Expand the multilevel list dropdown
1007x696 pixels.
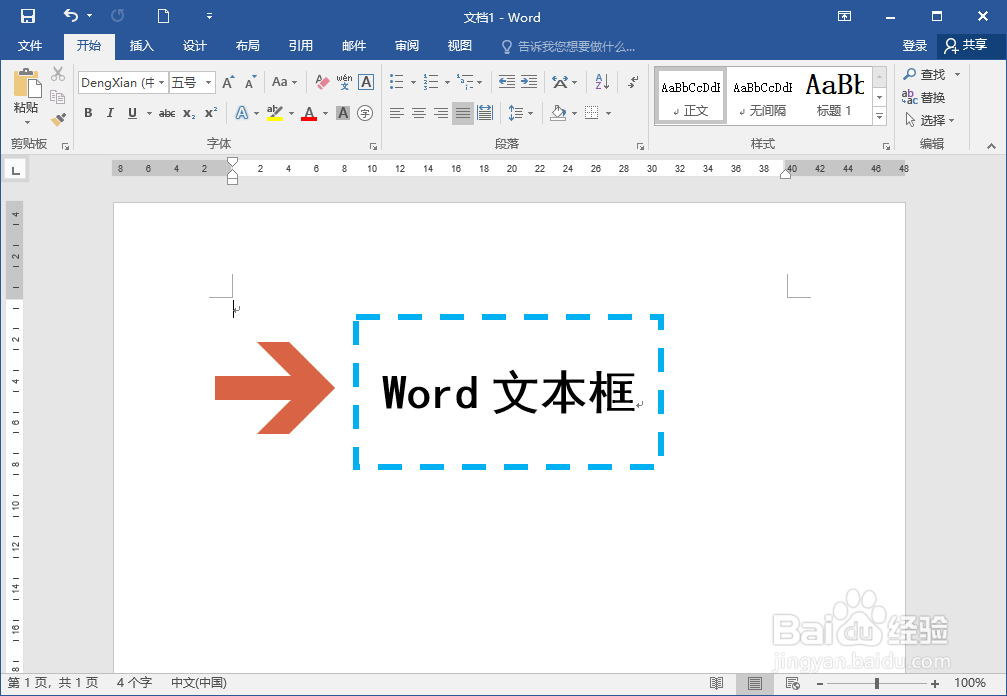point(479,82)
